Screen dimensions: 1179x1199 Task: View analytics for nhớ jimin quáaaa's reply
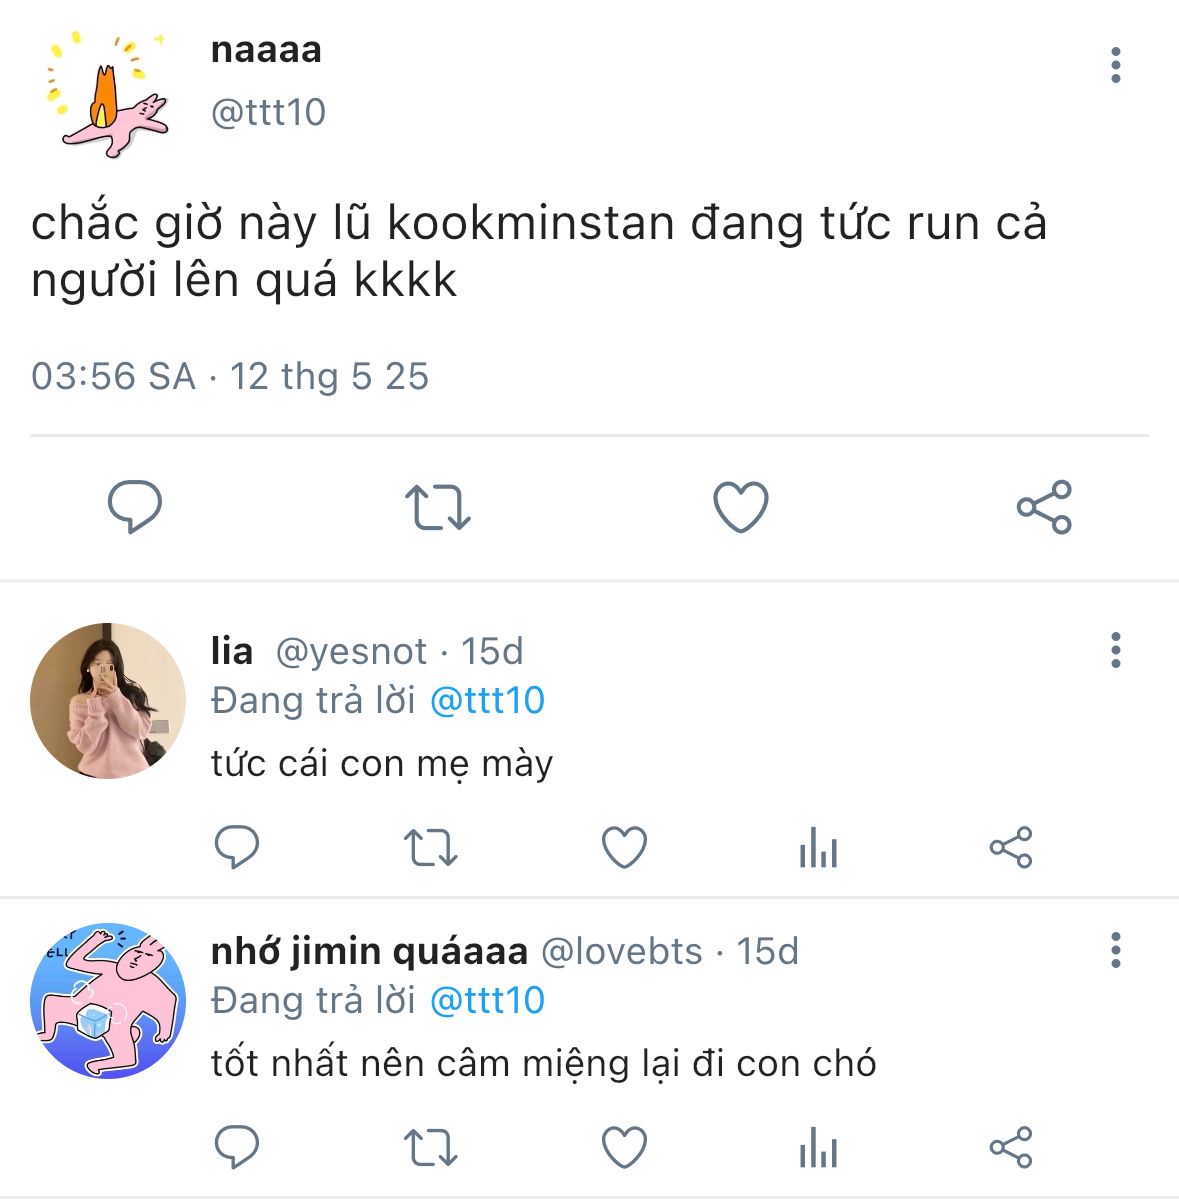(x=818, y=1148)
